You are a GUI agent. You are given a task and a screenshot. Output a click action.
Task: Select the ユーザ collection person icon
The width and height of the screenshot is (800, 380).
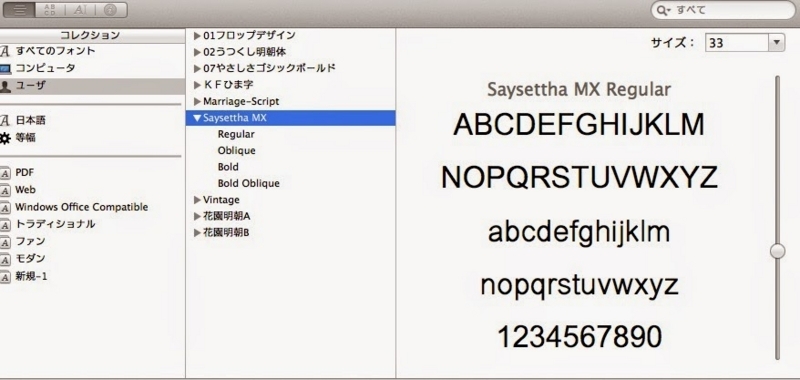(x=5, y=86)
